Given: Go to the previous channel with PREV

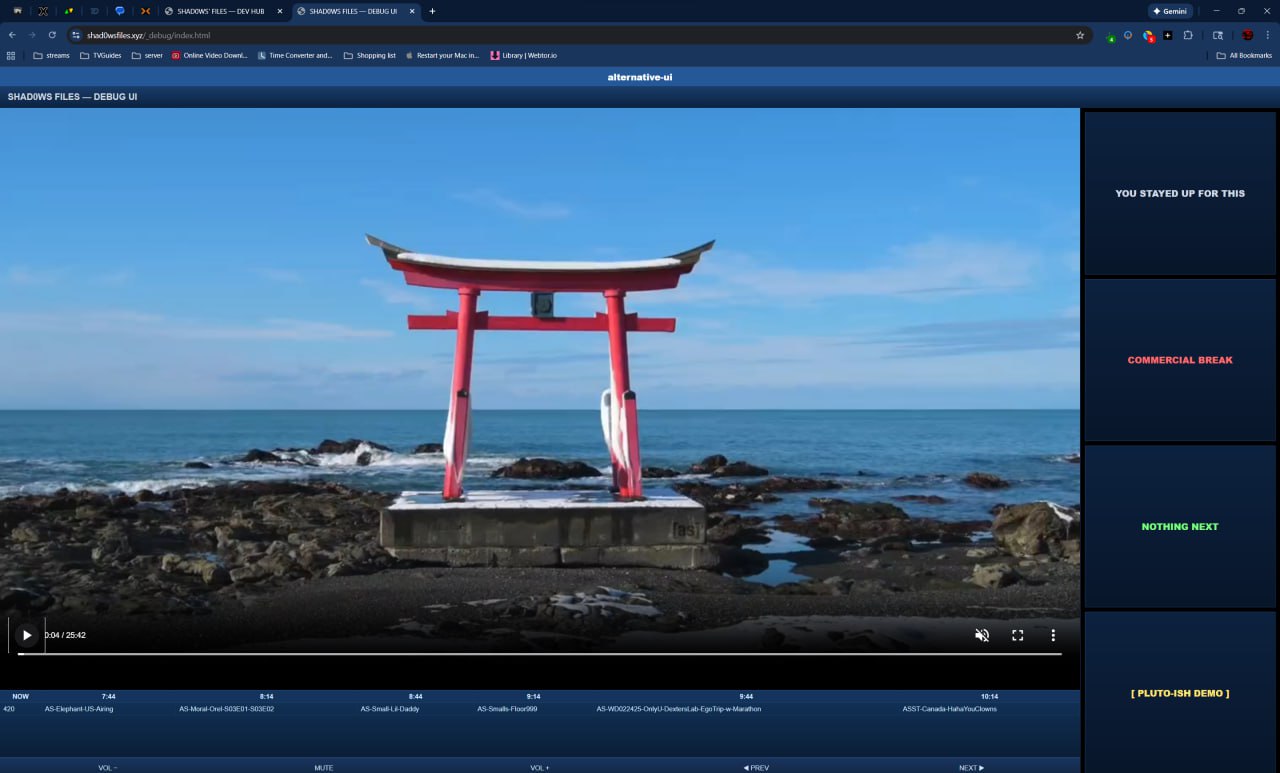Looking at the screenshot, I should pyautogui.click(x=756, y=767).
